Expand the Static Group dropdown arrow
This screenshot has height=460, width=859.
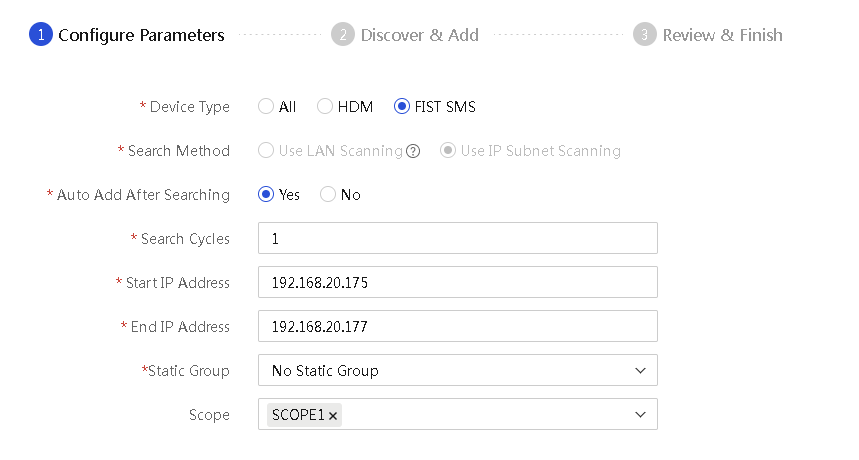[640, 371]
